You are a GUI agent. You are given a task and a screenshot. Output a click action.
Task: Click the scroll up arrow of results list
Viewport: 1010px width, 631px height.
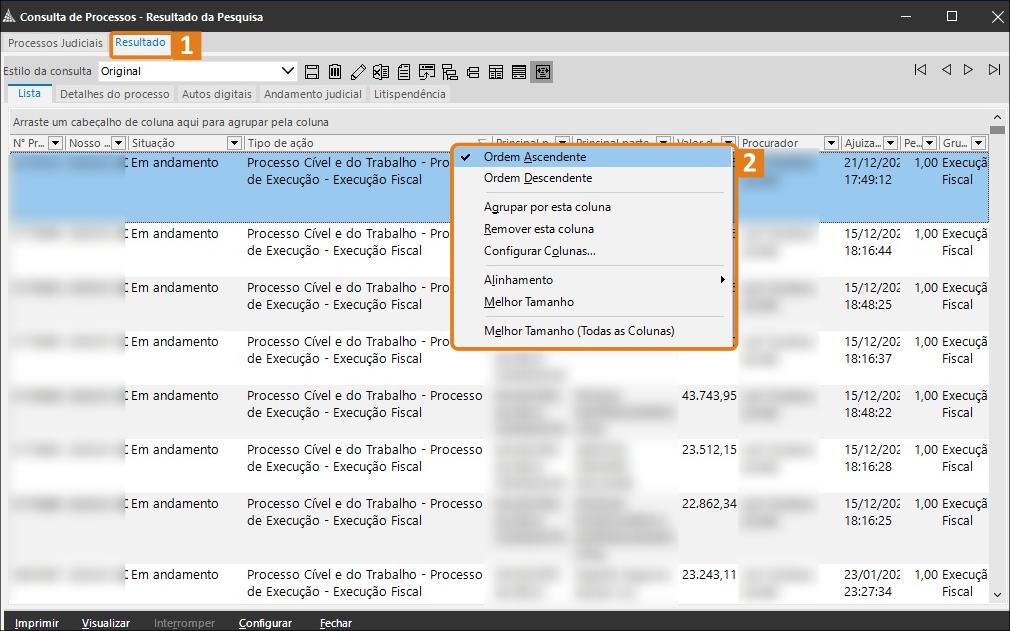tap(997, 117)
